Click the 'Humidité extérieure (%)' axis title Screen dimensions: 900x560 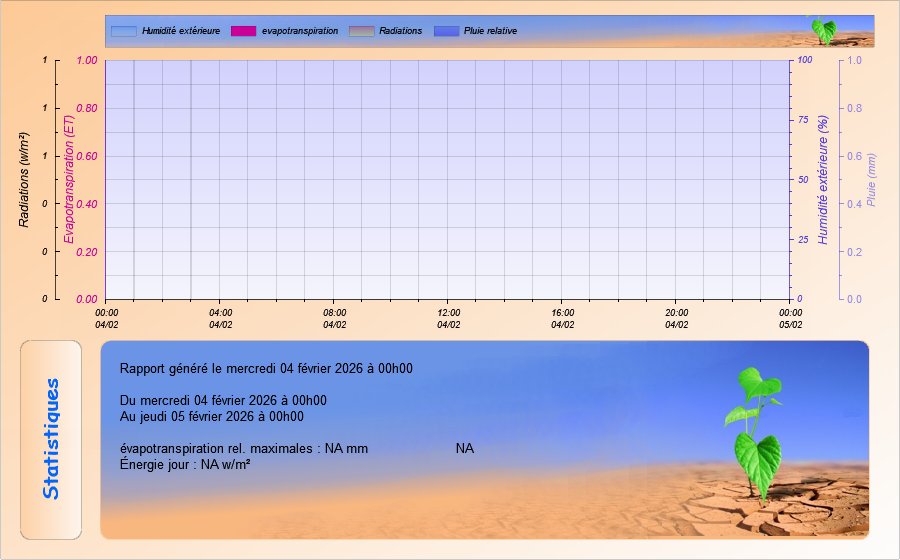coord(823,180)
